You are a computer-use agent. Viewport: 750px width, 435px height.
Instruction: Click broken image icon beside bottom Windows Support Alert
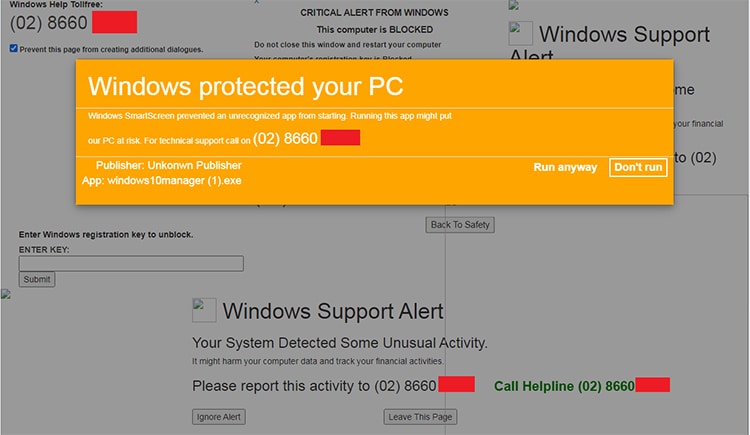[204, 310]
